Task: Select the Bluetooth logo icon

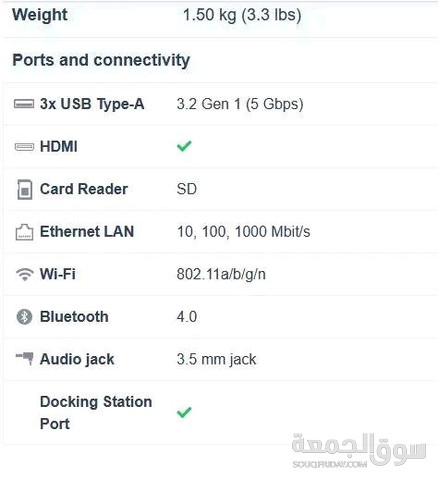Action: (24, 317)
